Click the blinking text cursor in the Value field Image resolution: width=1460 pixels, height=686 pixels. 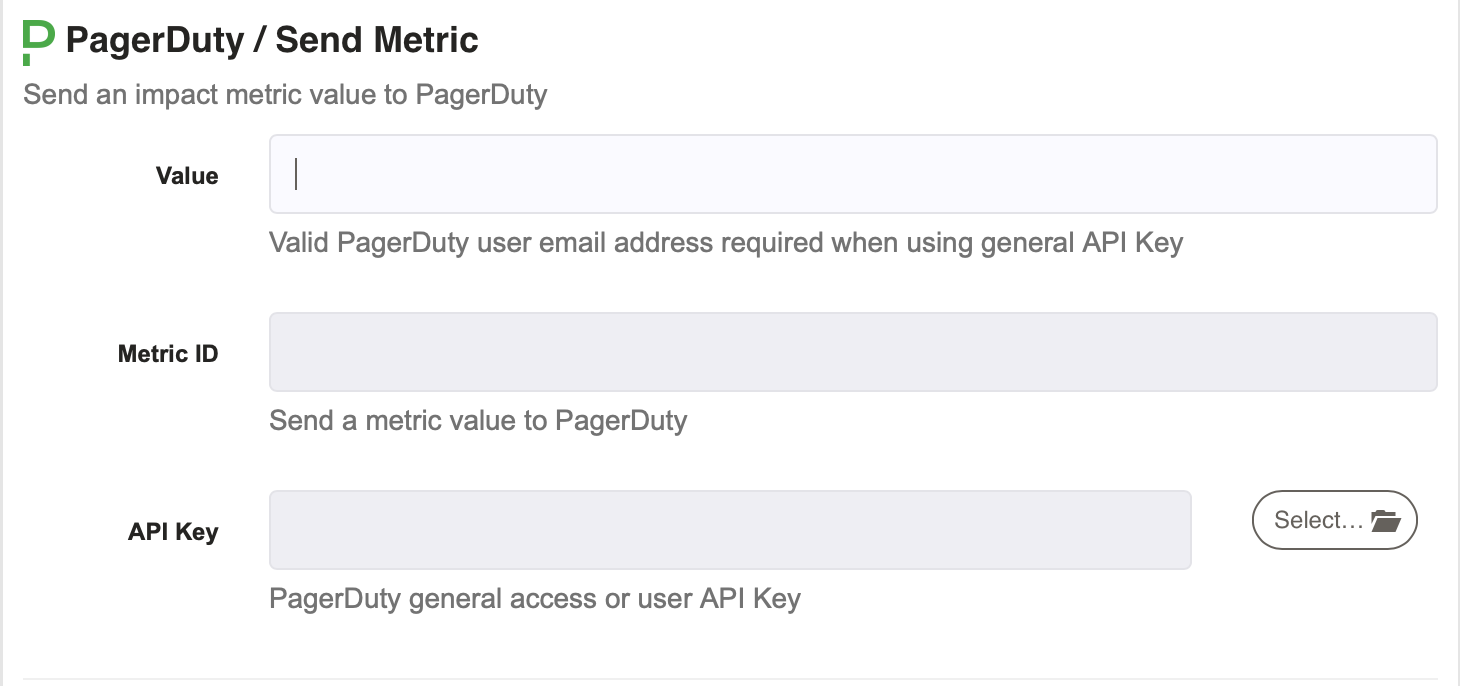(296, 174)
